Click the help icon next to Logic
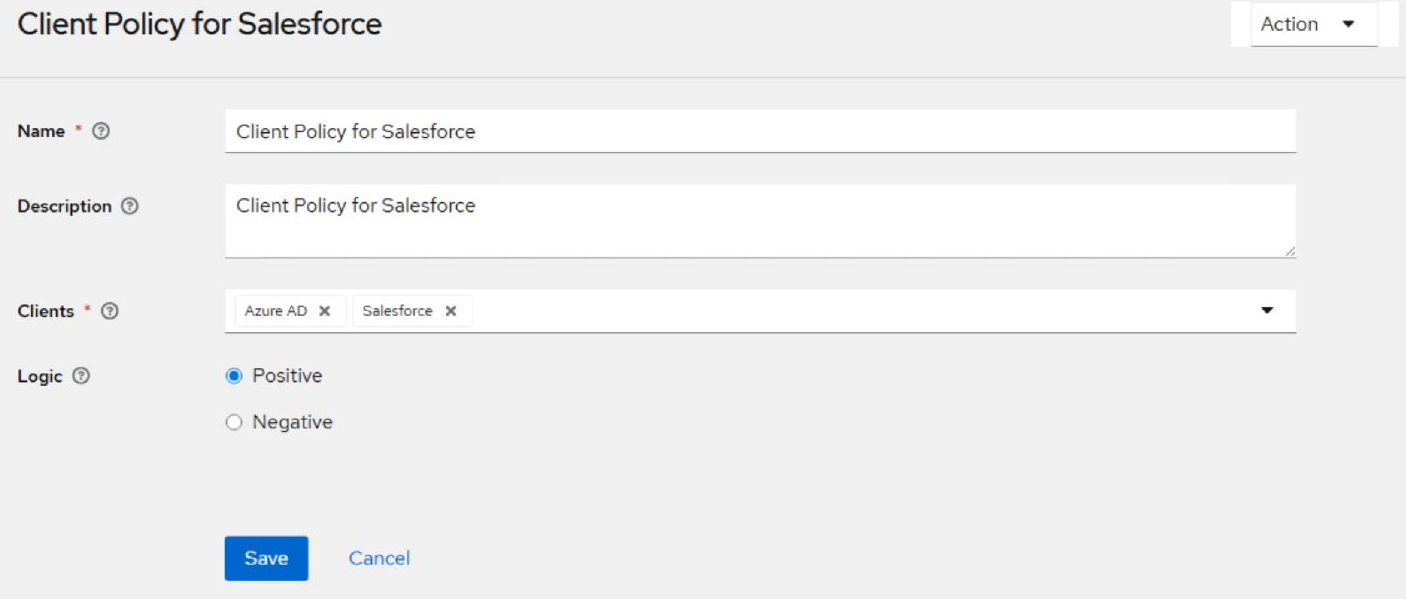The image size is (1406, 599). click(x=82, y=377)
